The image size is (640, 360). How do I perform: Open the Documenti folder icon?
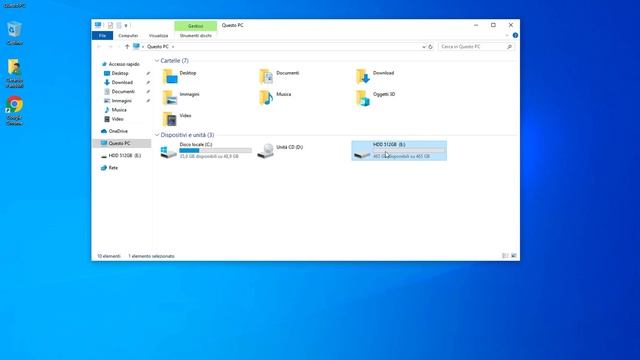coord(266,77)
